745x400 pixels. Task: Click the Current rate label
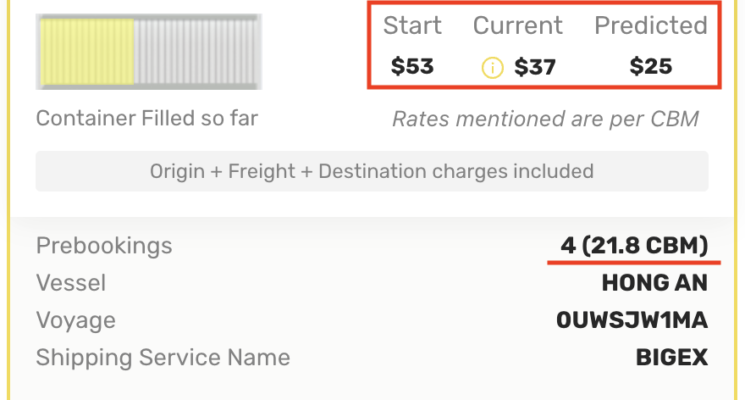(518, 26)
